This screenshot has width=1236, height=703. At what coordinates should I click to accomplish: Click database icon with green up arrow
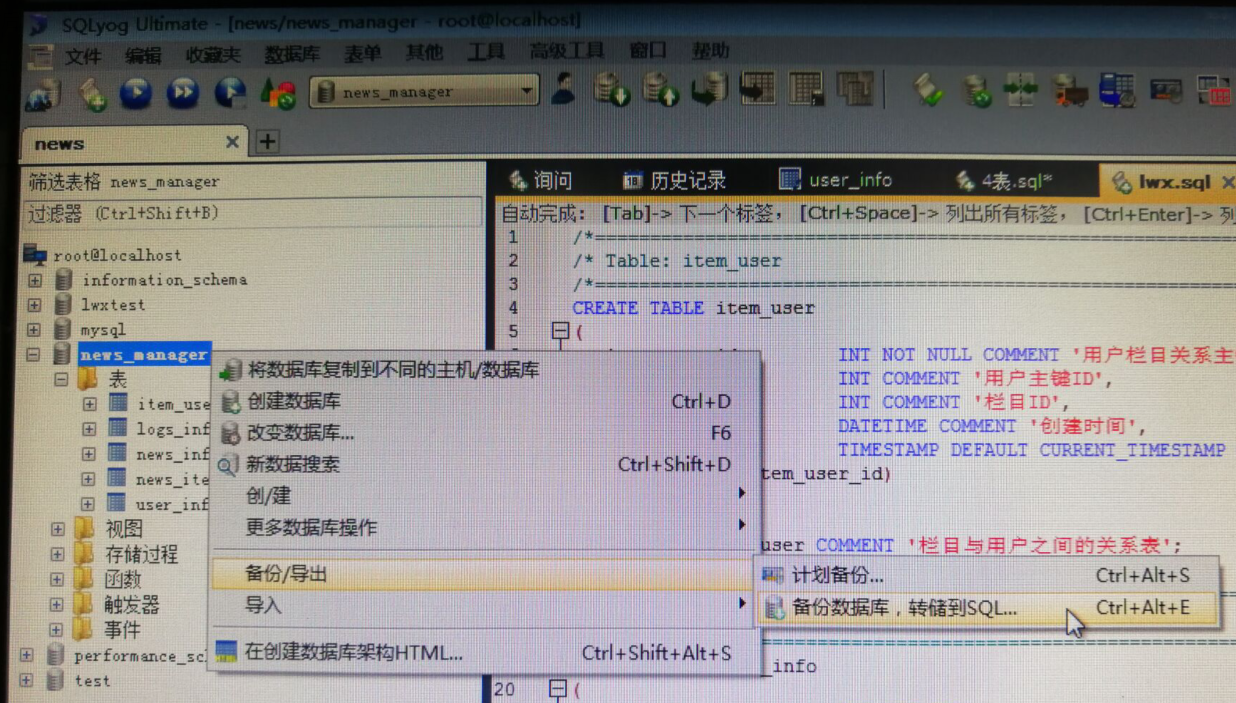(661, 90)
